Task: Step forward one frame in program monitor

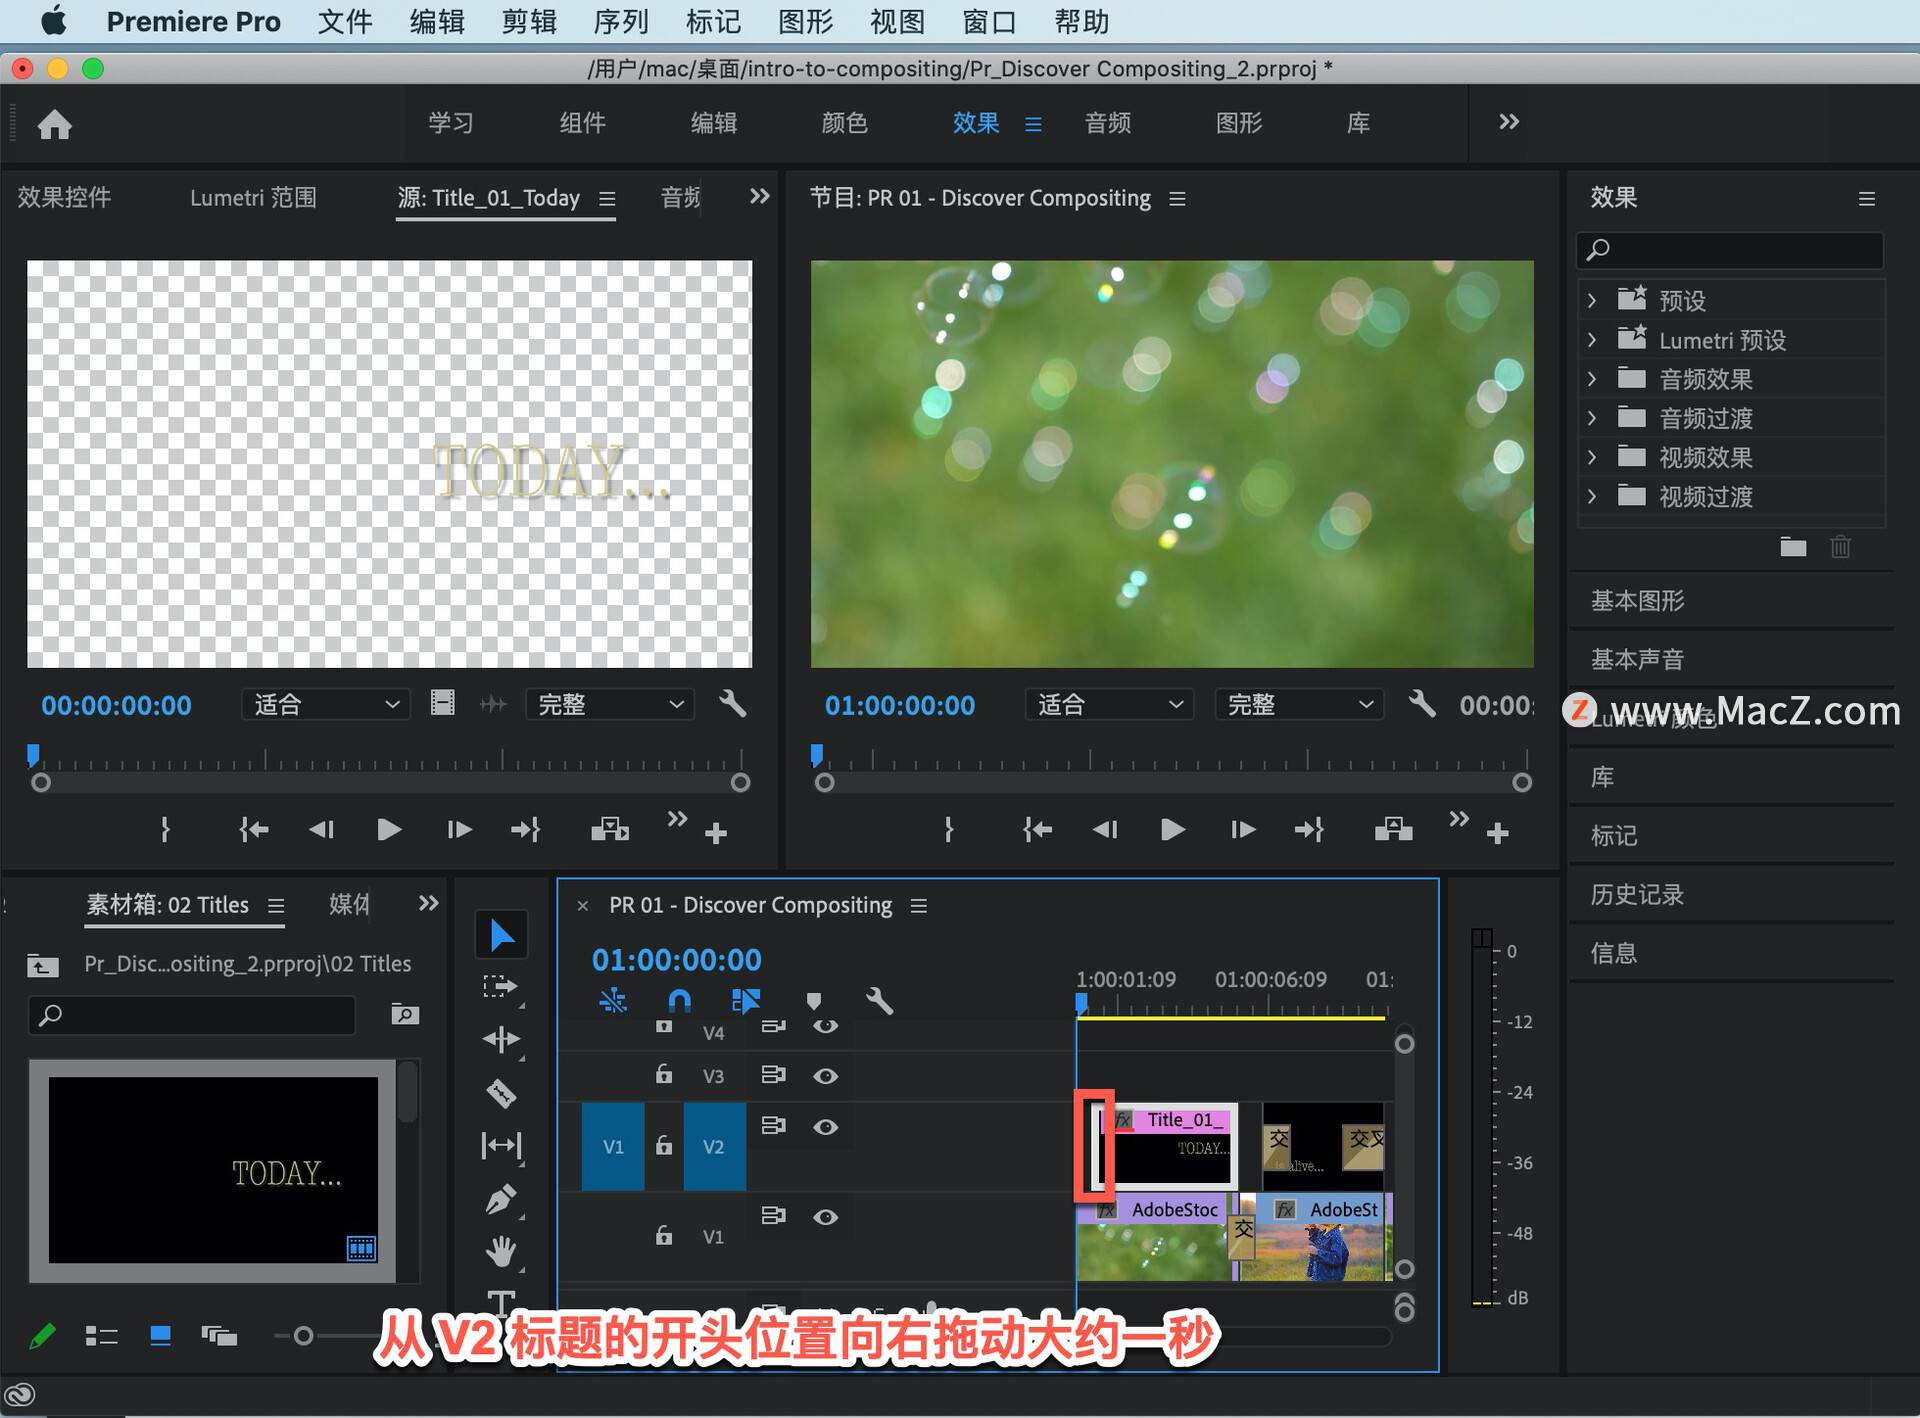Action: [1242, 830]
